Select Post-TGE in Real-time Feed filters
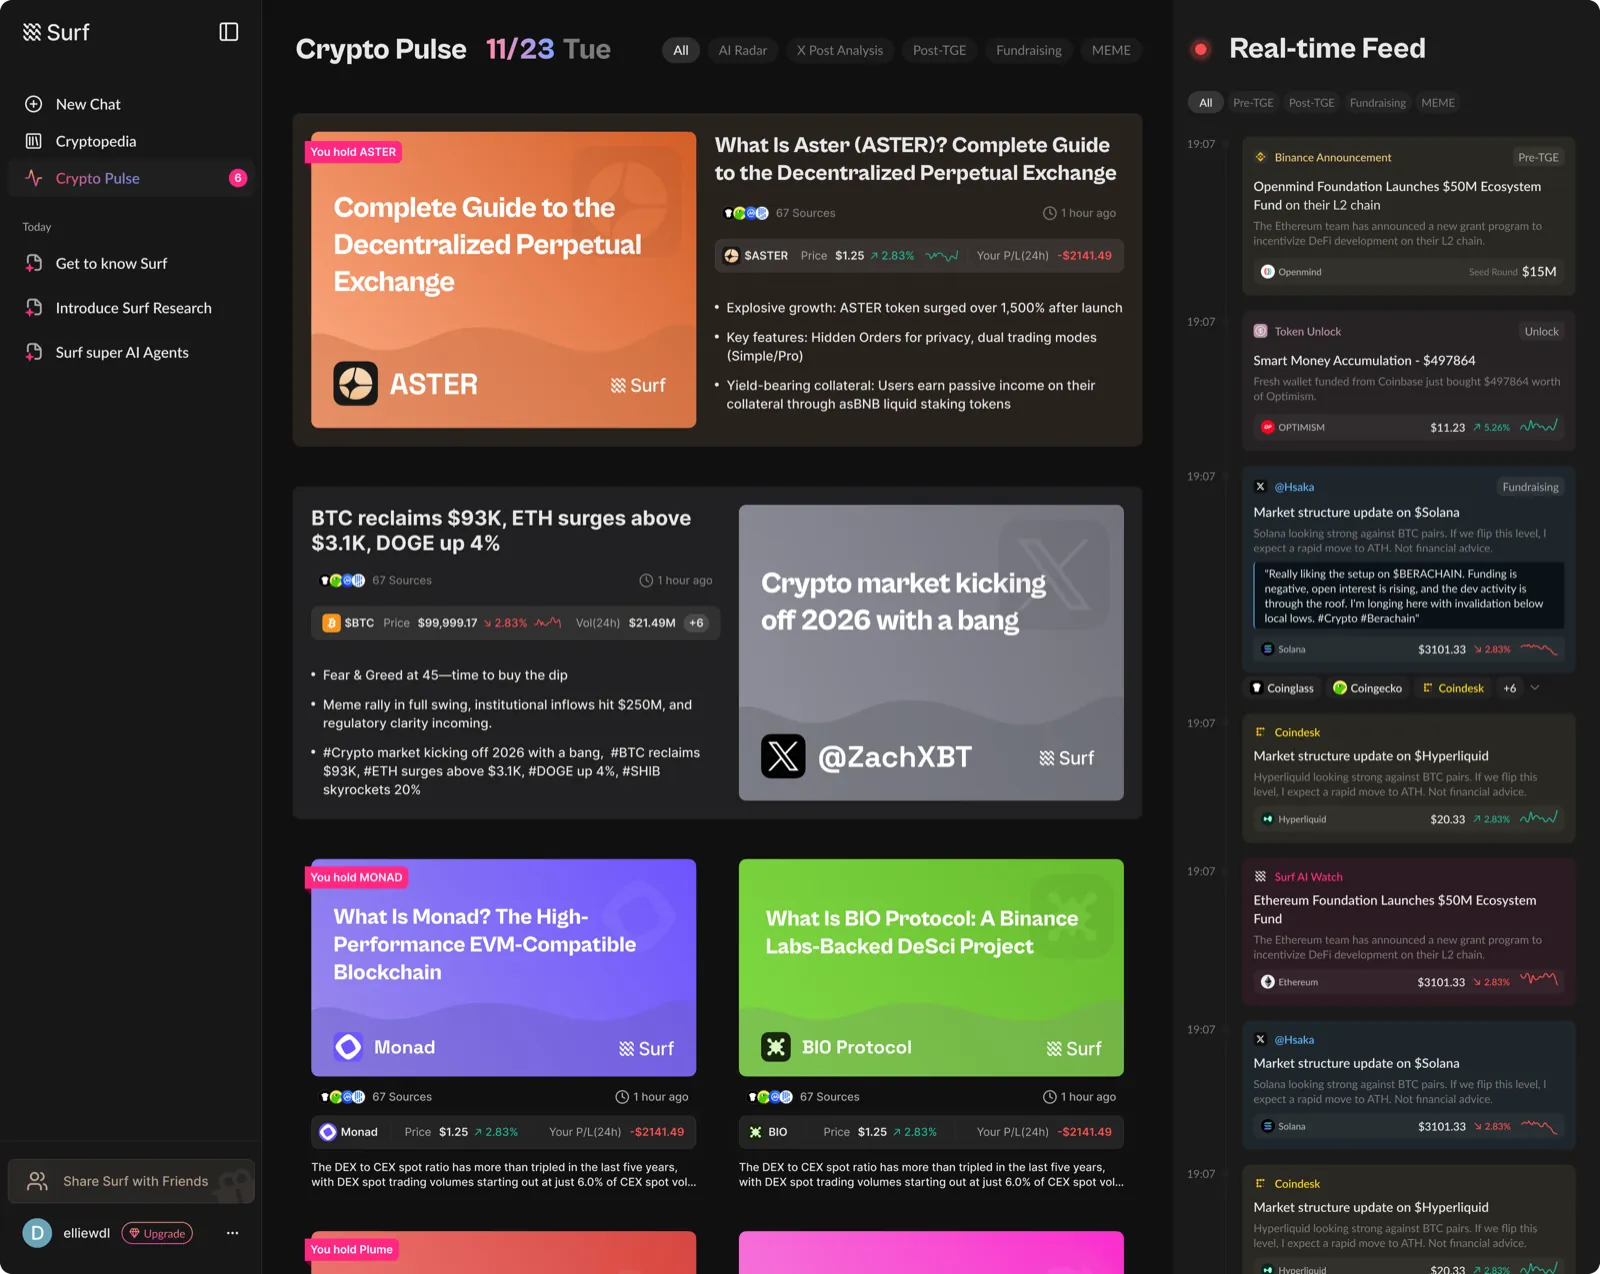The width and height of the screenshot is (1600, 1274). [x=1312, y=103]
